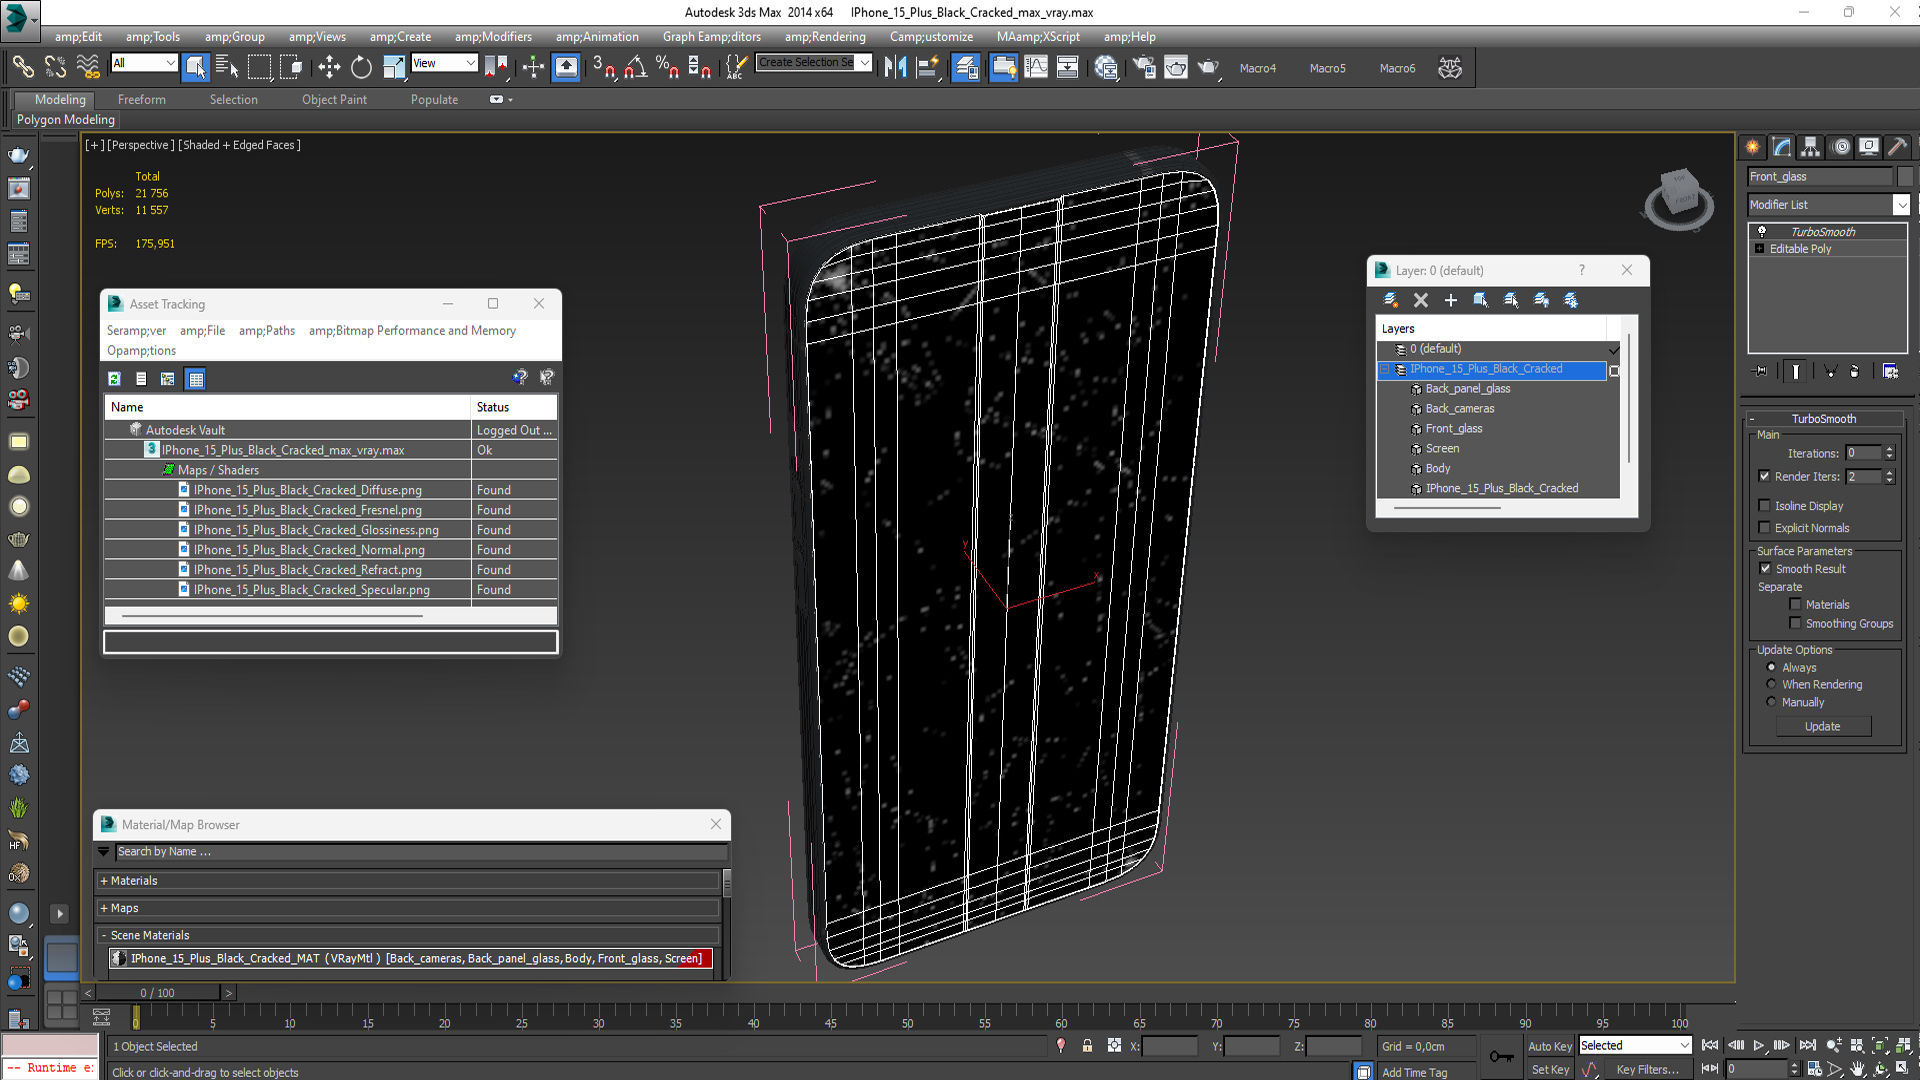Viewport: 1920px width, 1080px height.
Task: Click the Iterations spinner arrows
Action: coord(1889,453)
